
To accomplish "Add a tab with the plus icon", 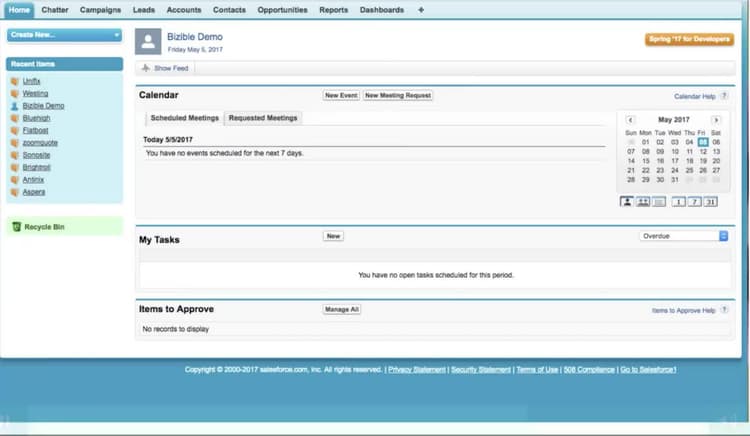I will (421, 10).
